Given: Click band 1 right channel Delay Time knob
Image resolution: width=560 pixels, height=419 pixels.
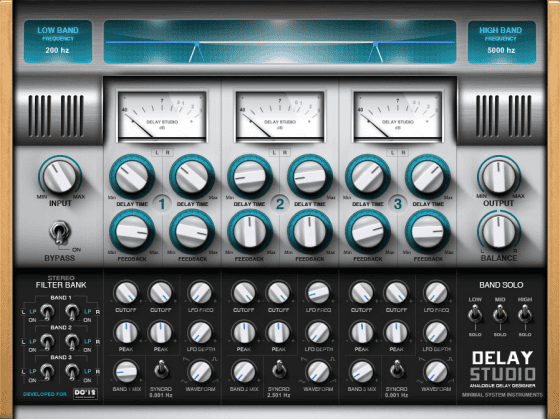Looking at the screenshot, I should [192, 176].
